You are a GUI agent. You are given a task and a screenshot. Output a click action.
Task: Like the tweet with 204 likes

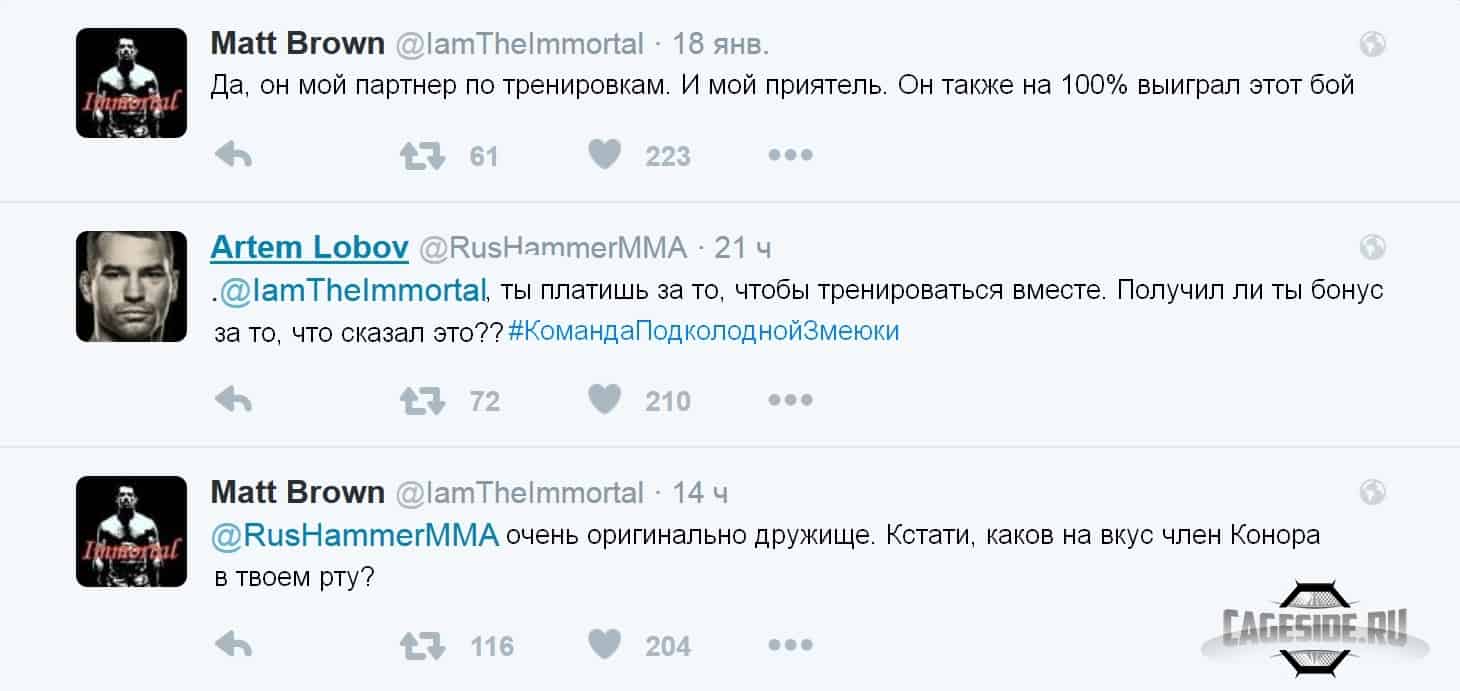605,644
